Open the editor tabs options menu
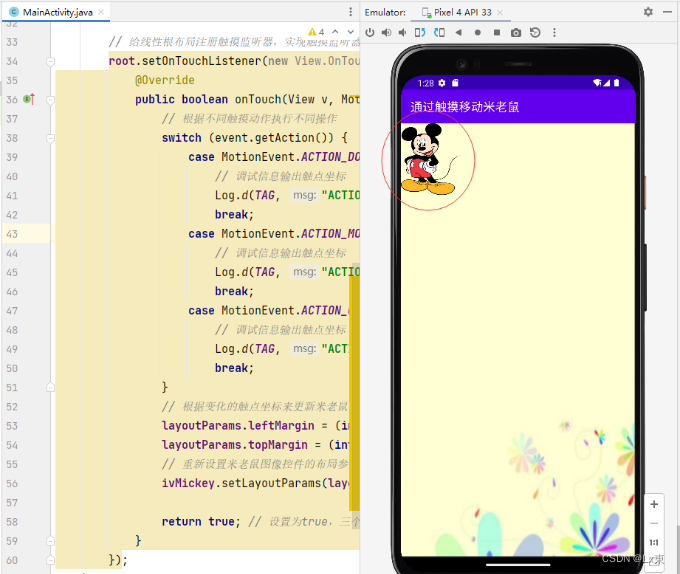This screenshot has width=680, height=574. 350,12
